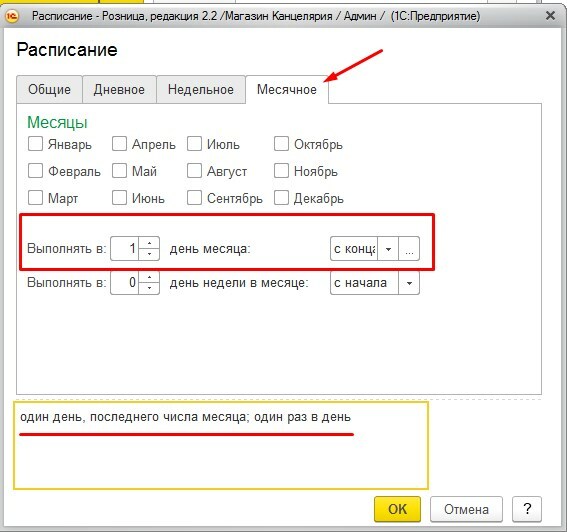
Task: Decrease day of month with down arrow
Action: pos(149,255)
